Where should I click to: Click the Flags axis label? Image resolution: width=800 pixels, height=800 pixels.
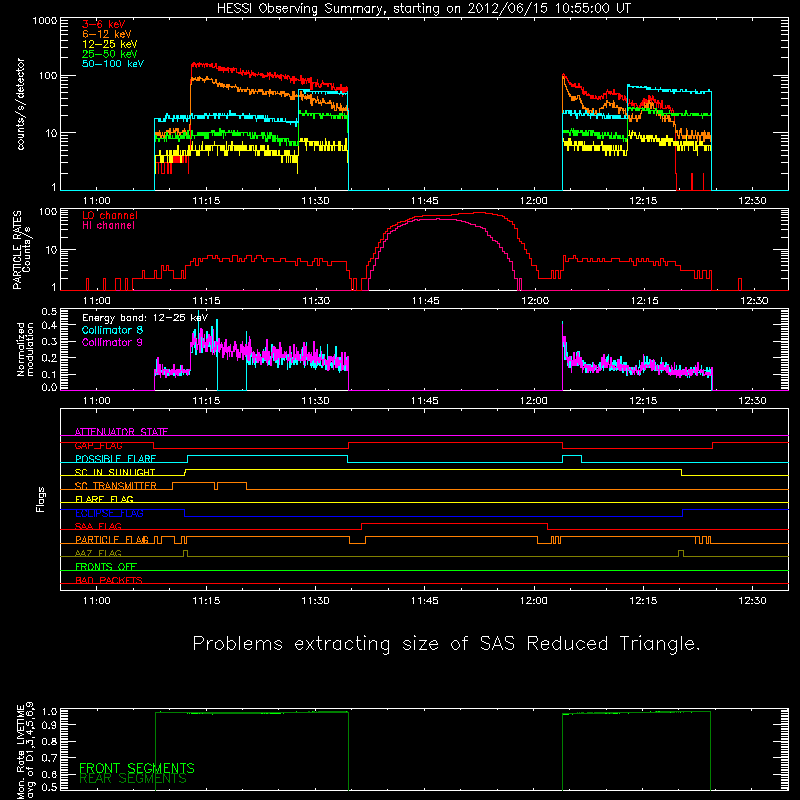click(x=41, y=499)
